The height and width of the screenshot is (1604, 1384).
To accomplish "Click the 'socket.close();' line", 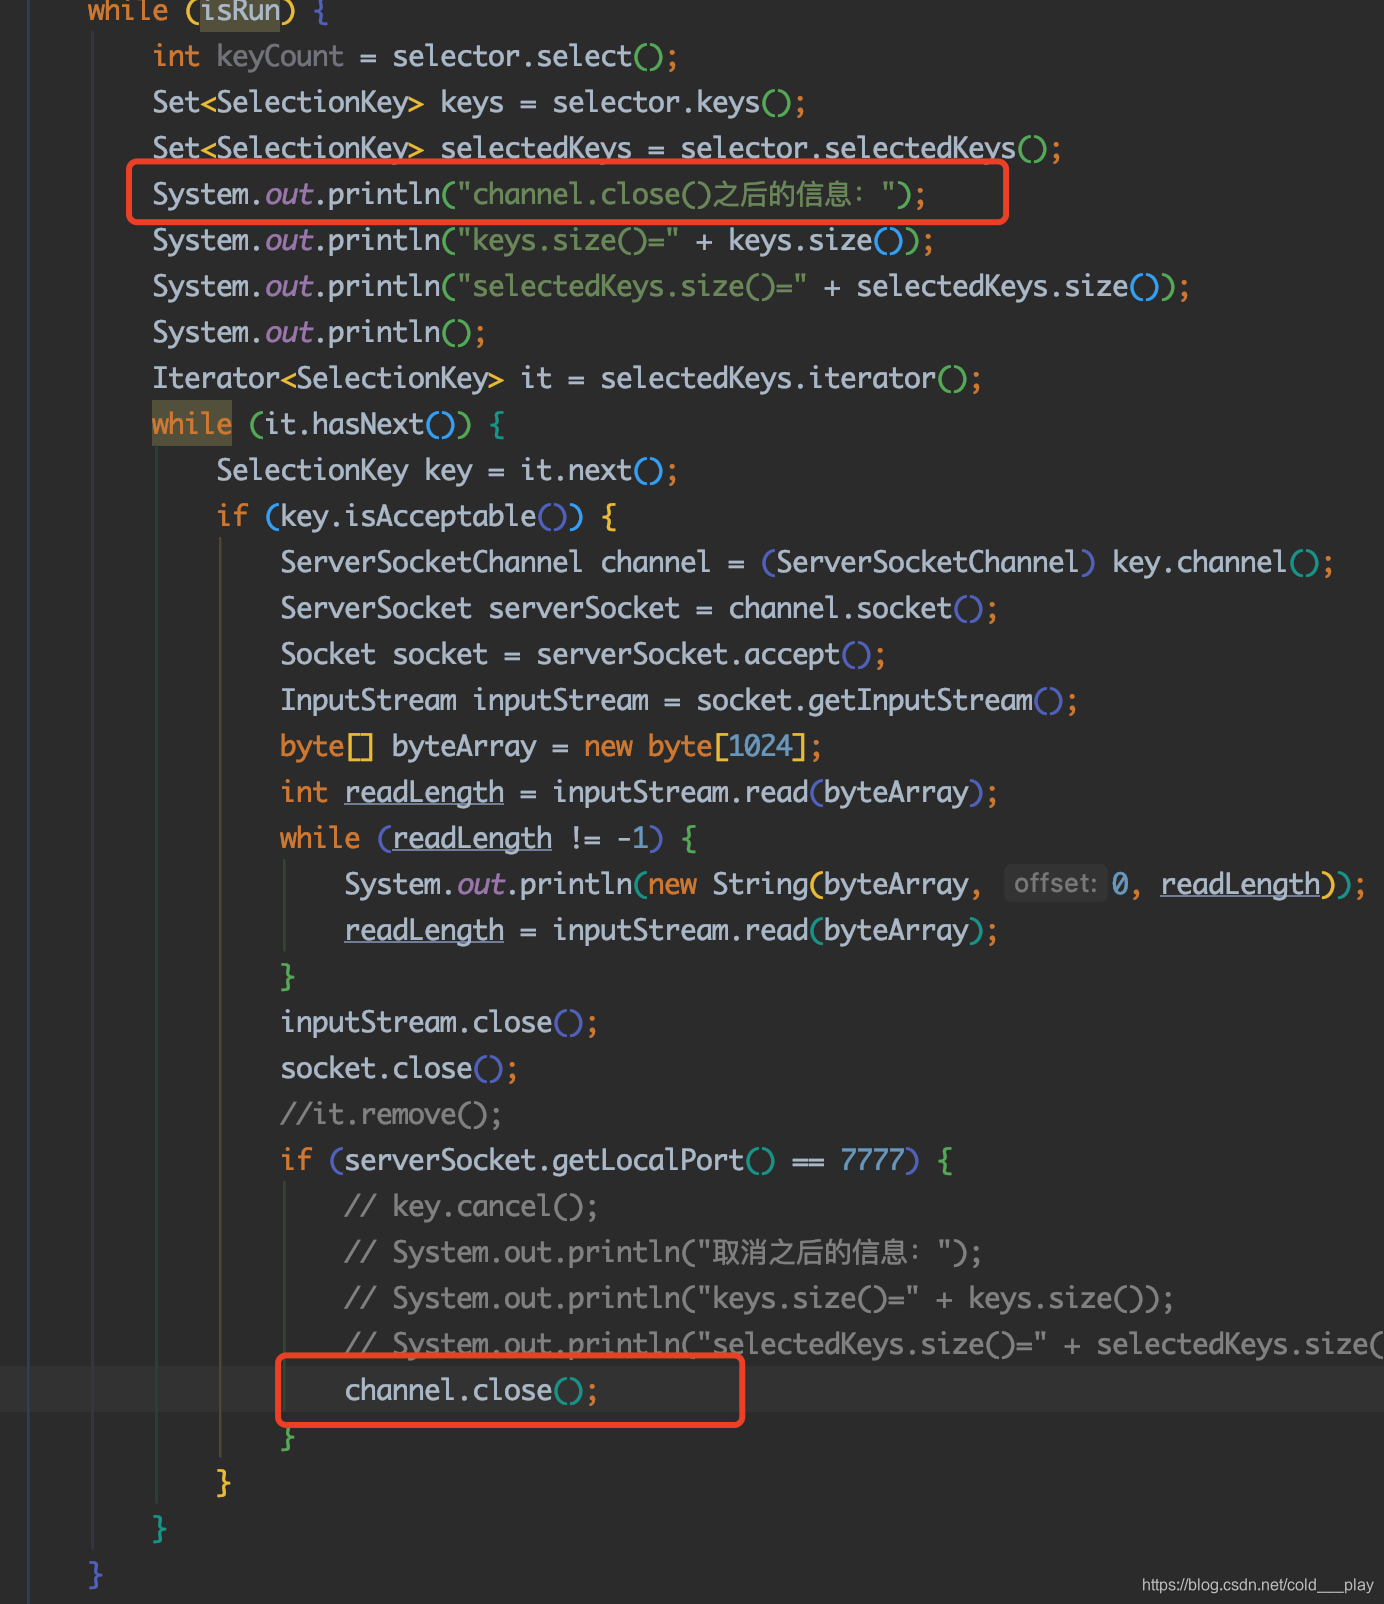I will pos(399,1069).
